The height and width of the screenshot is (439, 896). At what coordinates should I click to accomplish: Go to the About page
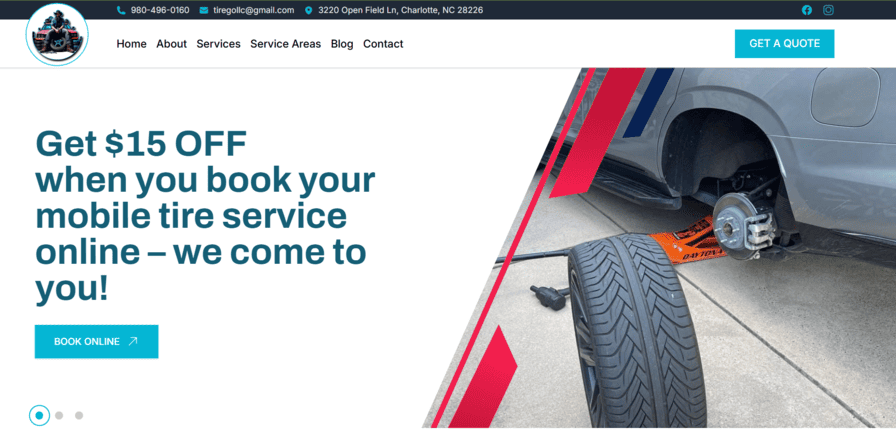pyautogui.click(x=171, y=44)
